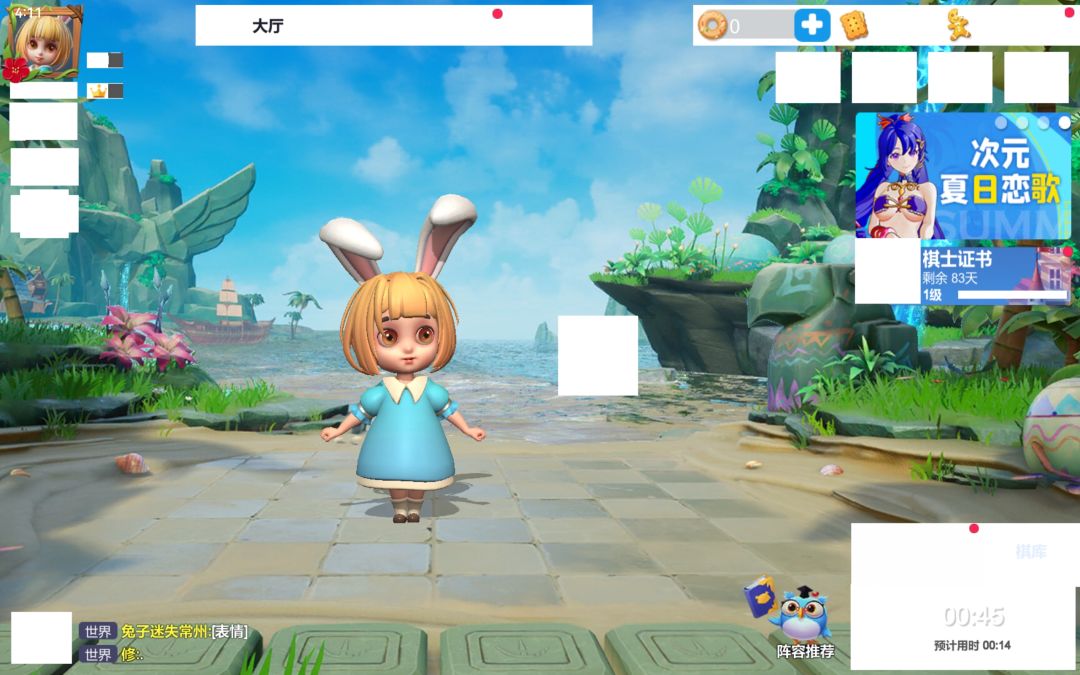Open the chat message from 修
Viewport: 1080px width, 675px height.
click(132, 654)
